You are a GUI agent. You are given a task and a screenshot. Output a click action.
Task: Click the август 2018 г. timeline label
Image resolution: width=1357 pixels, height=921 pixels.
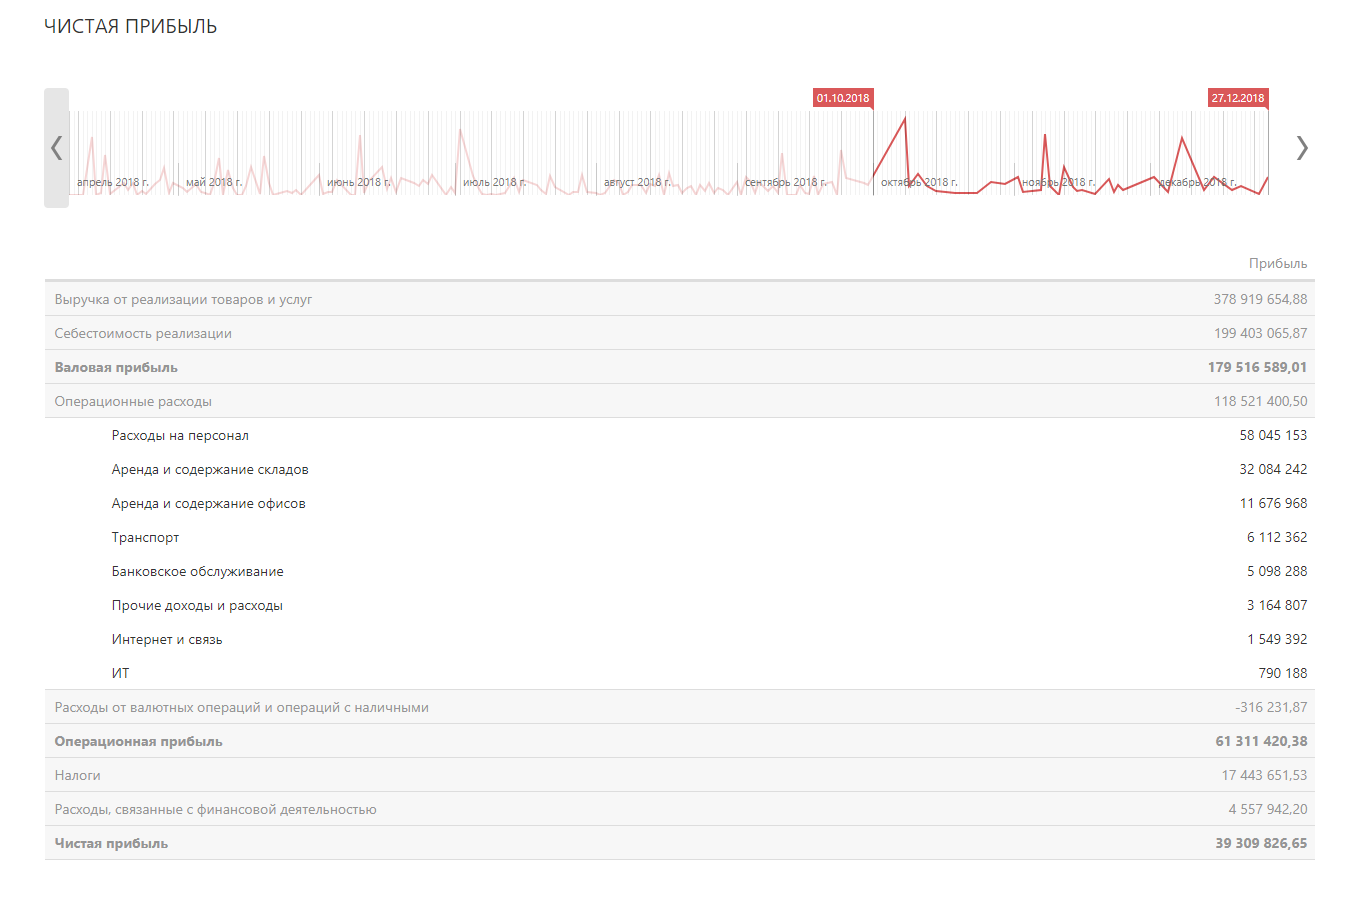(x=636, y=182)
